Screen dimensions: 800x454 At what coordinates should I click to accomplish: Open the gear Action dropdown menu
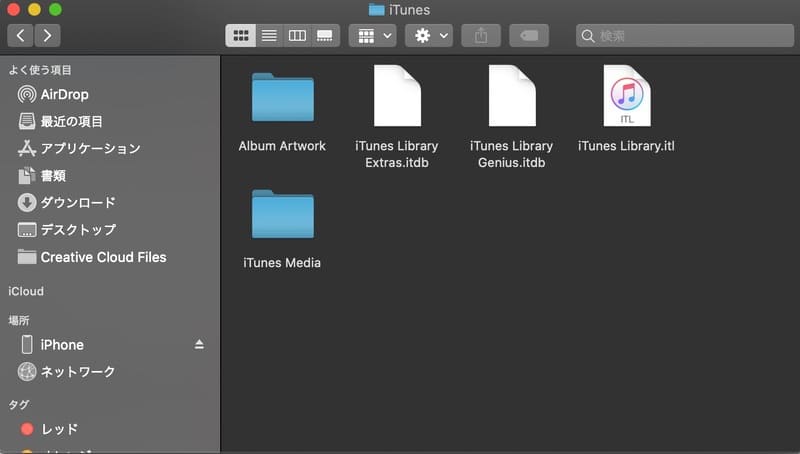(430, 35)
